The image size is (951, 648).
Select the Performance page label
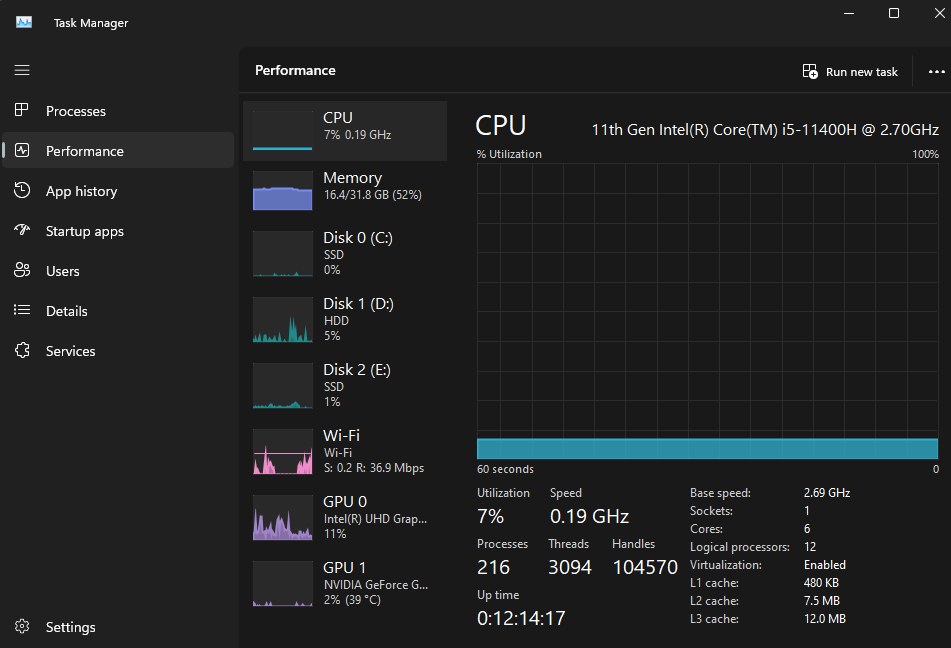coord(85,151)
